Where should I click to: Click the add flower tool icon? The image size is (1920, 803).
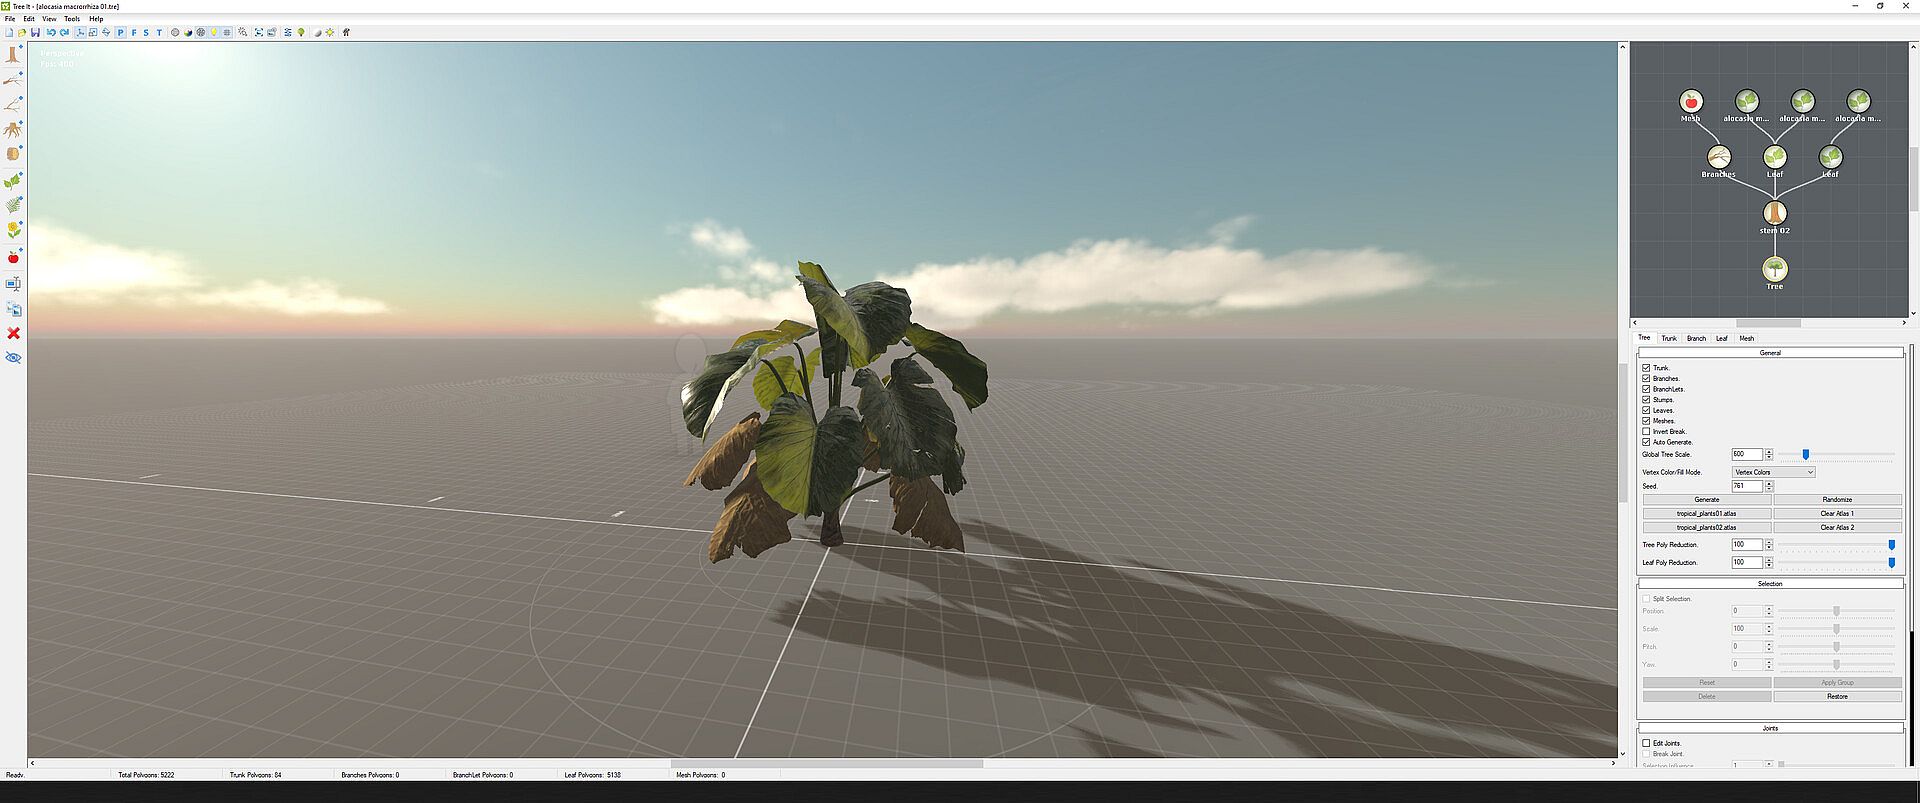(x=13, y=231)
